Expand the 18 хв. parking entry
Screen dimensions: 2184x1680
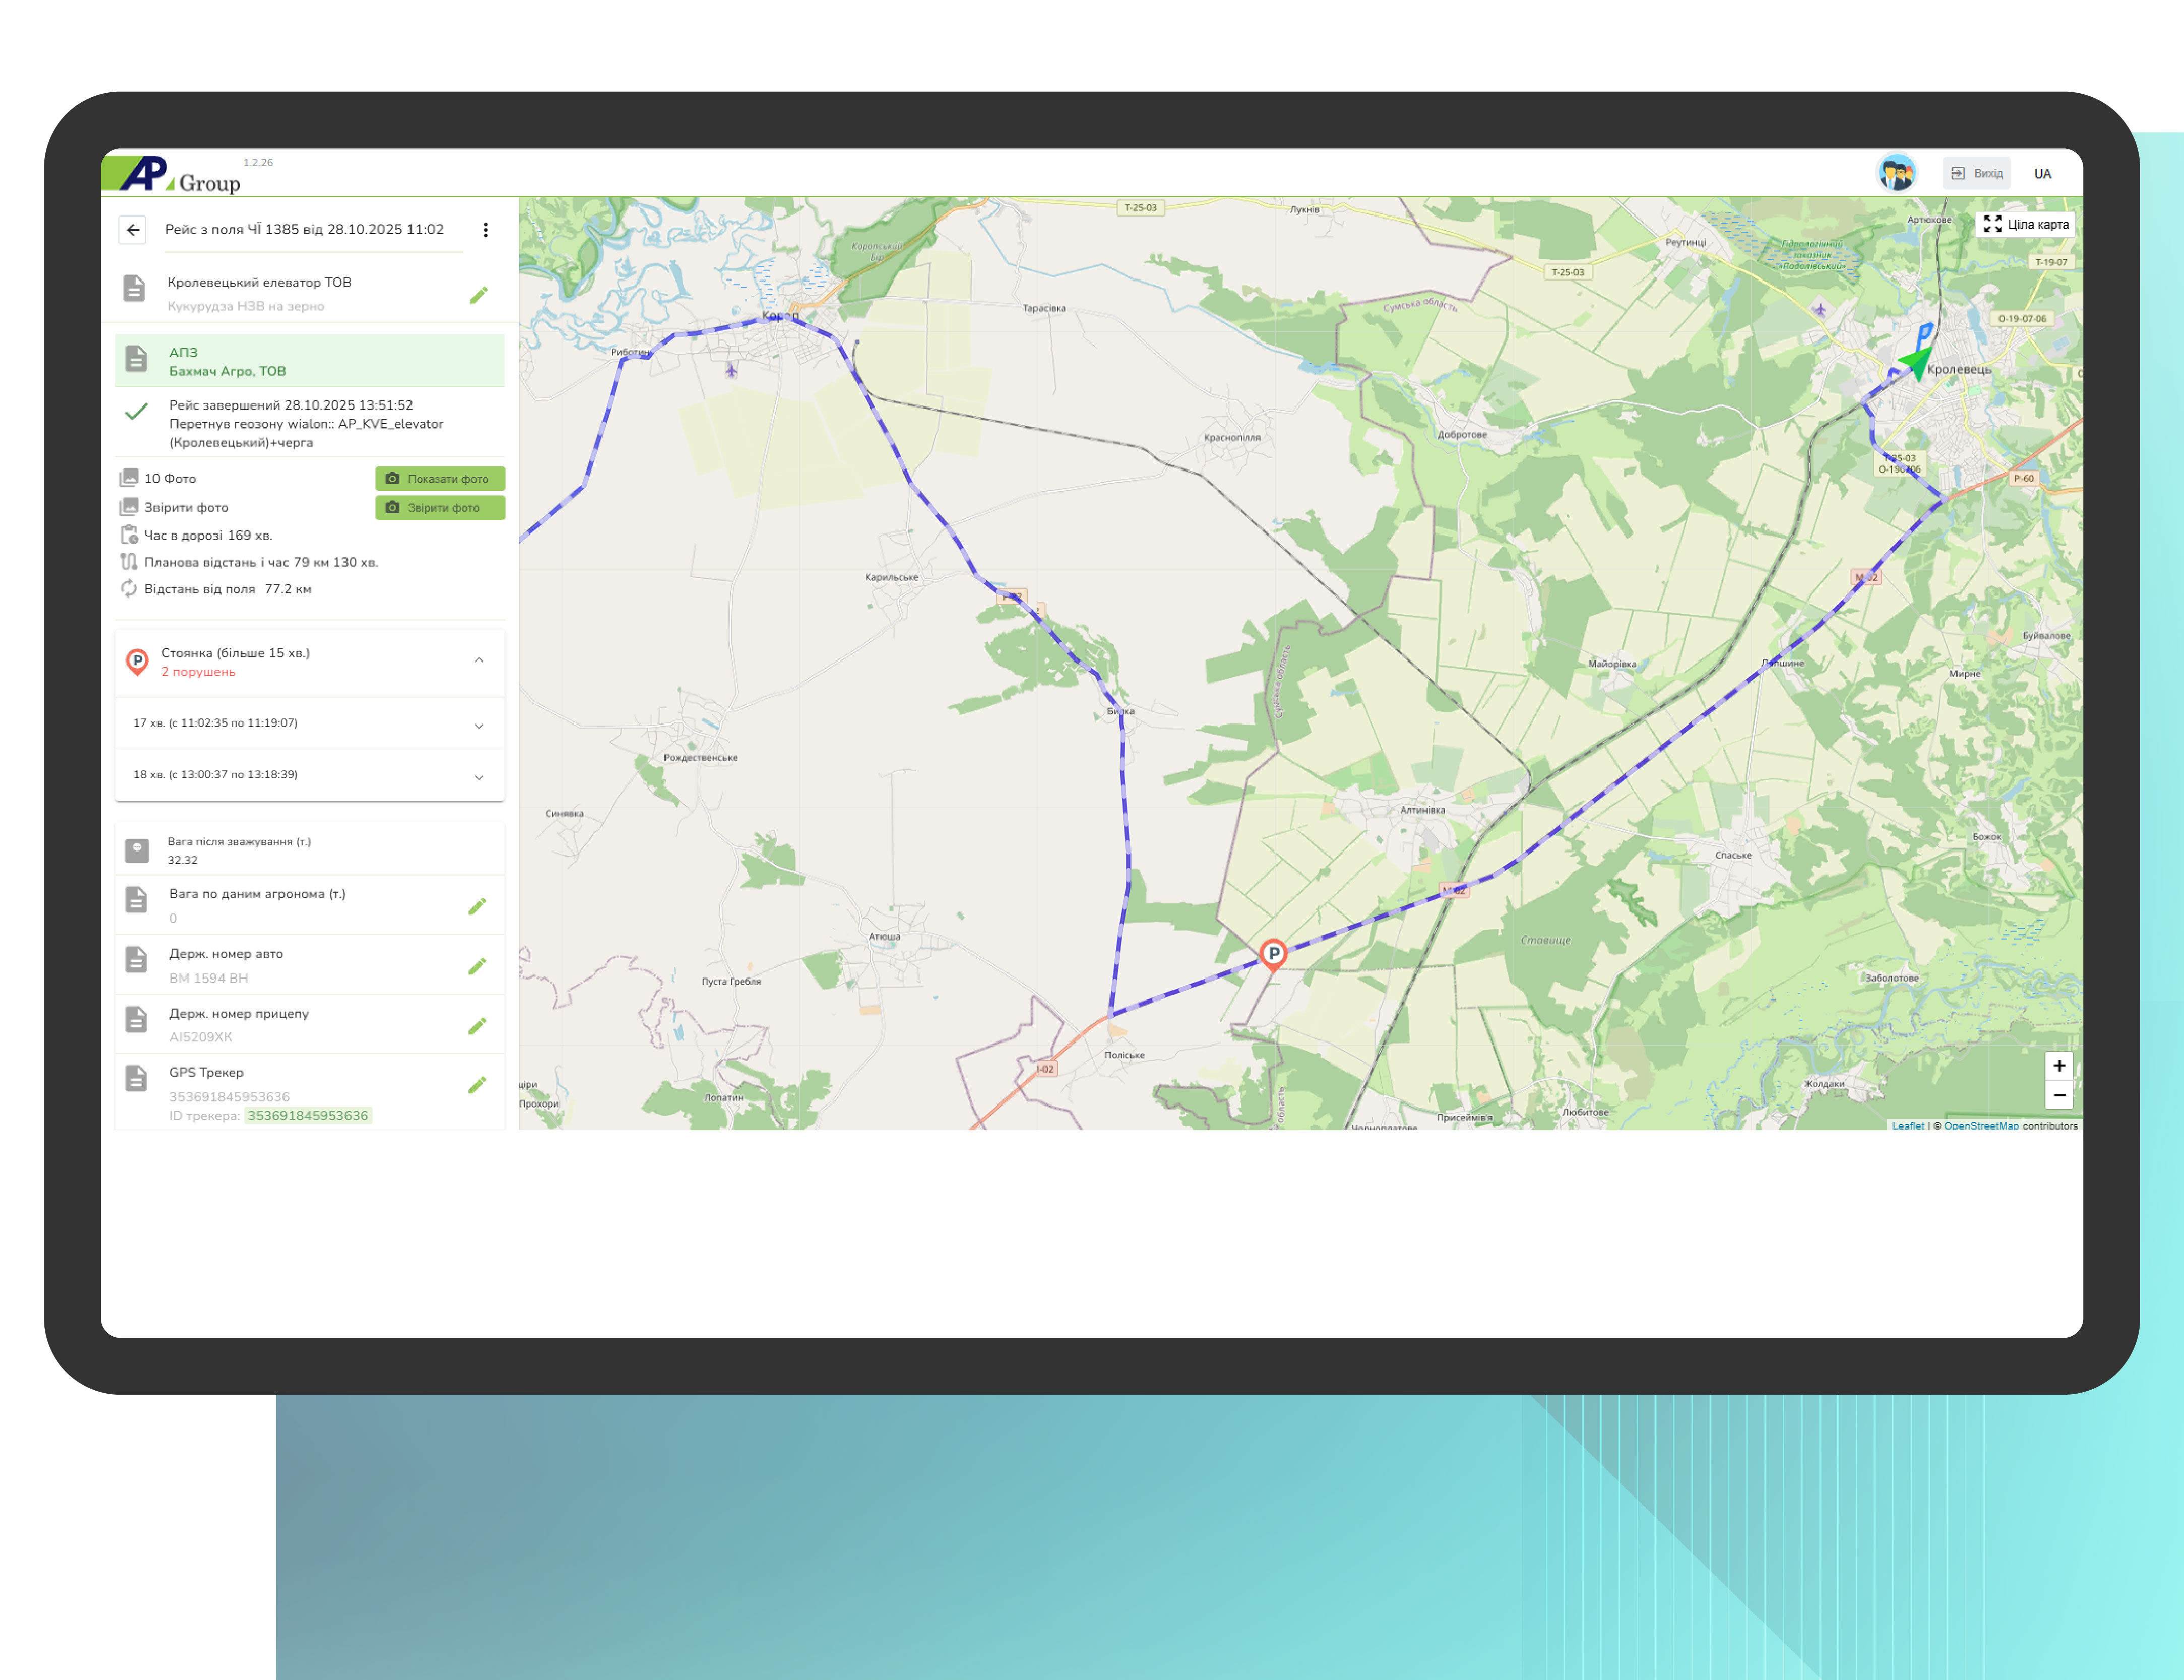[x=479, y=778]
